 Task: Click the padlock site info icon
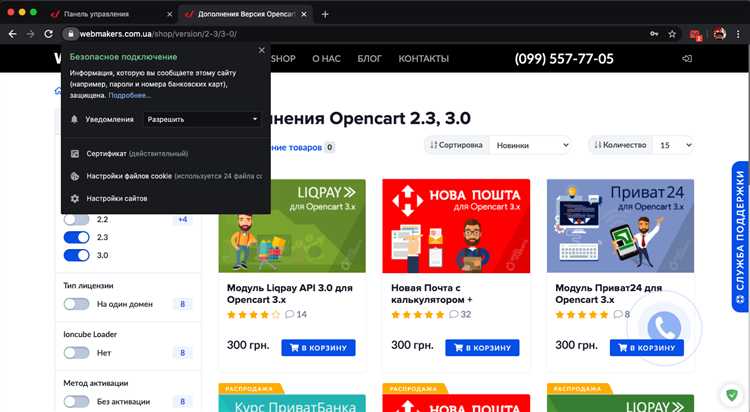70,34
